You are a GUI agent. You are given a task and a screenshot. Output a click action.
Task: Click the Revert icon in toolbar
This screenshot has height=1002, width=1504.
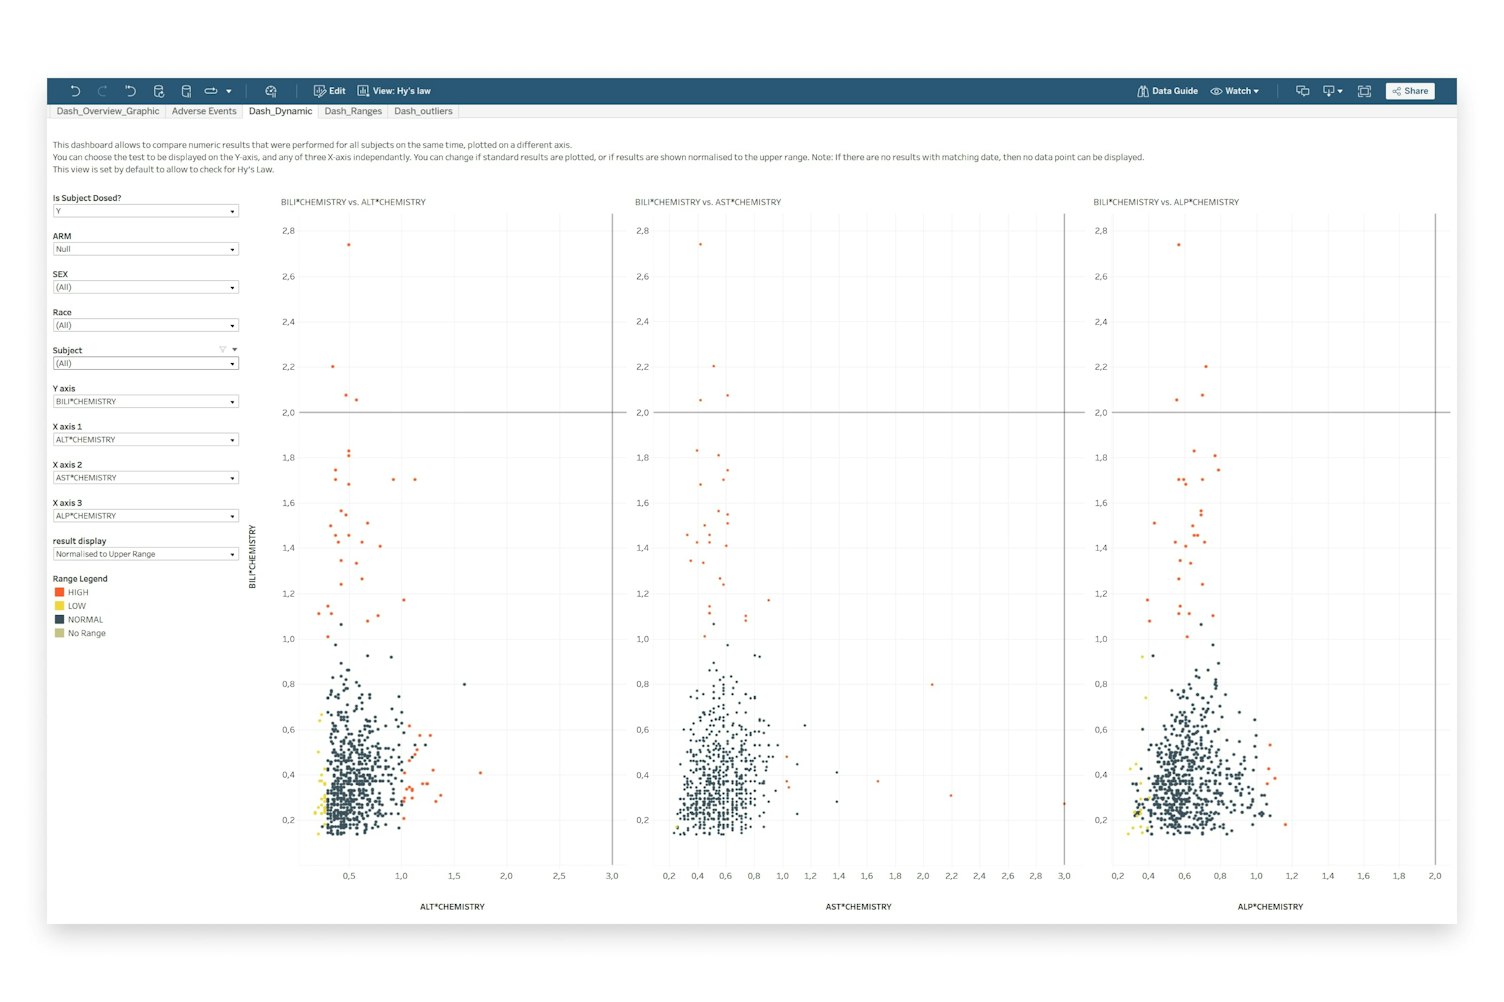click(x=130, y=91)
